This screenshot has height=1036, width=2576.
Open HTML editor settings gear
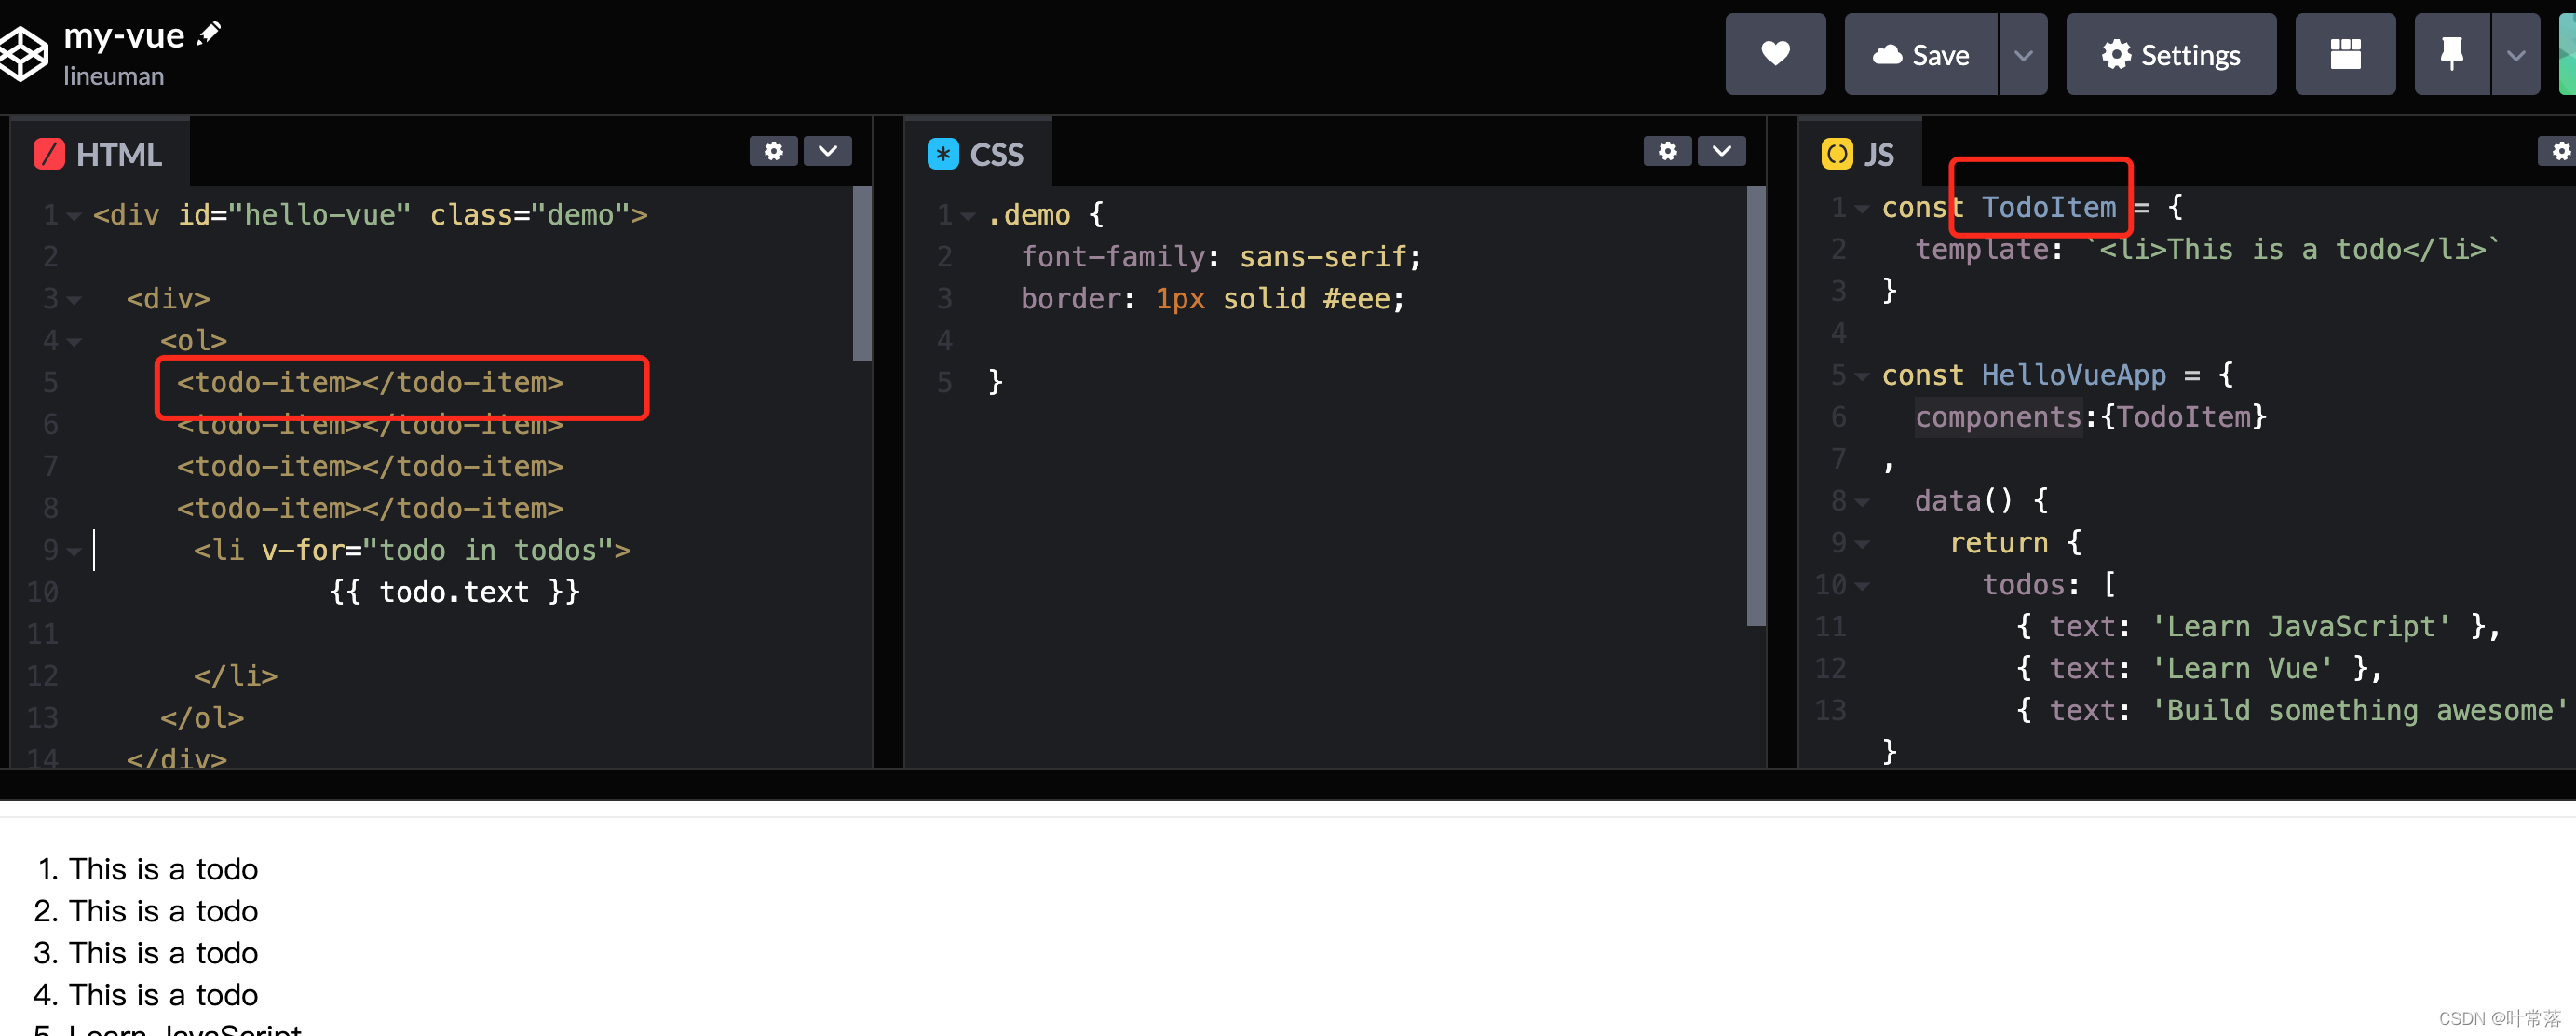[773, 151]
